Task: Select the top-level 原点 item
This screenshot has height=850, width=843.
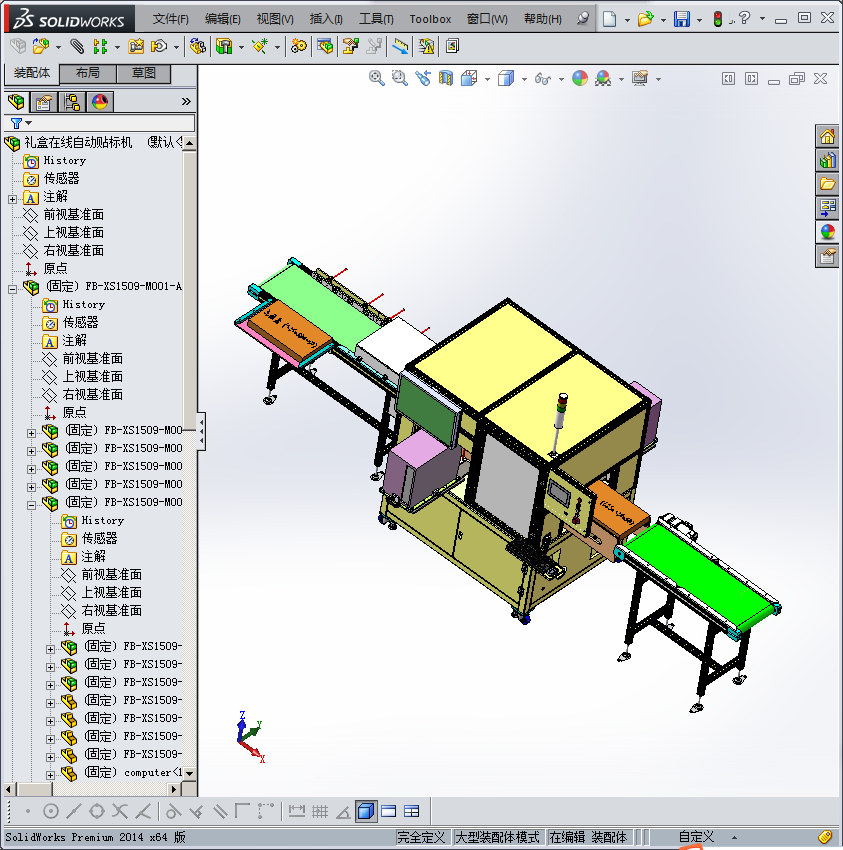Action: [55, 268]
